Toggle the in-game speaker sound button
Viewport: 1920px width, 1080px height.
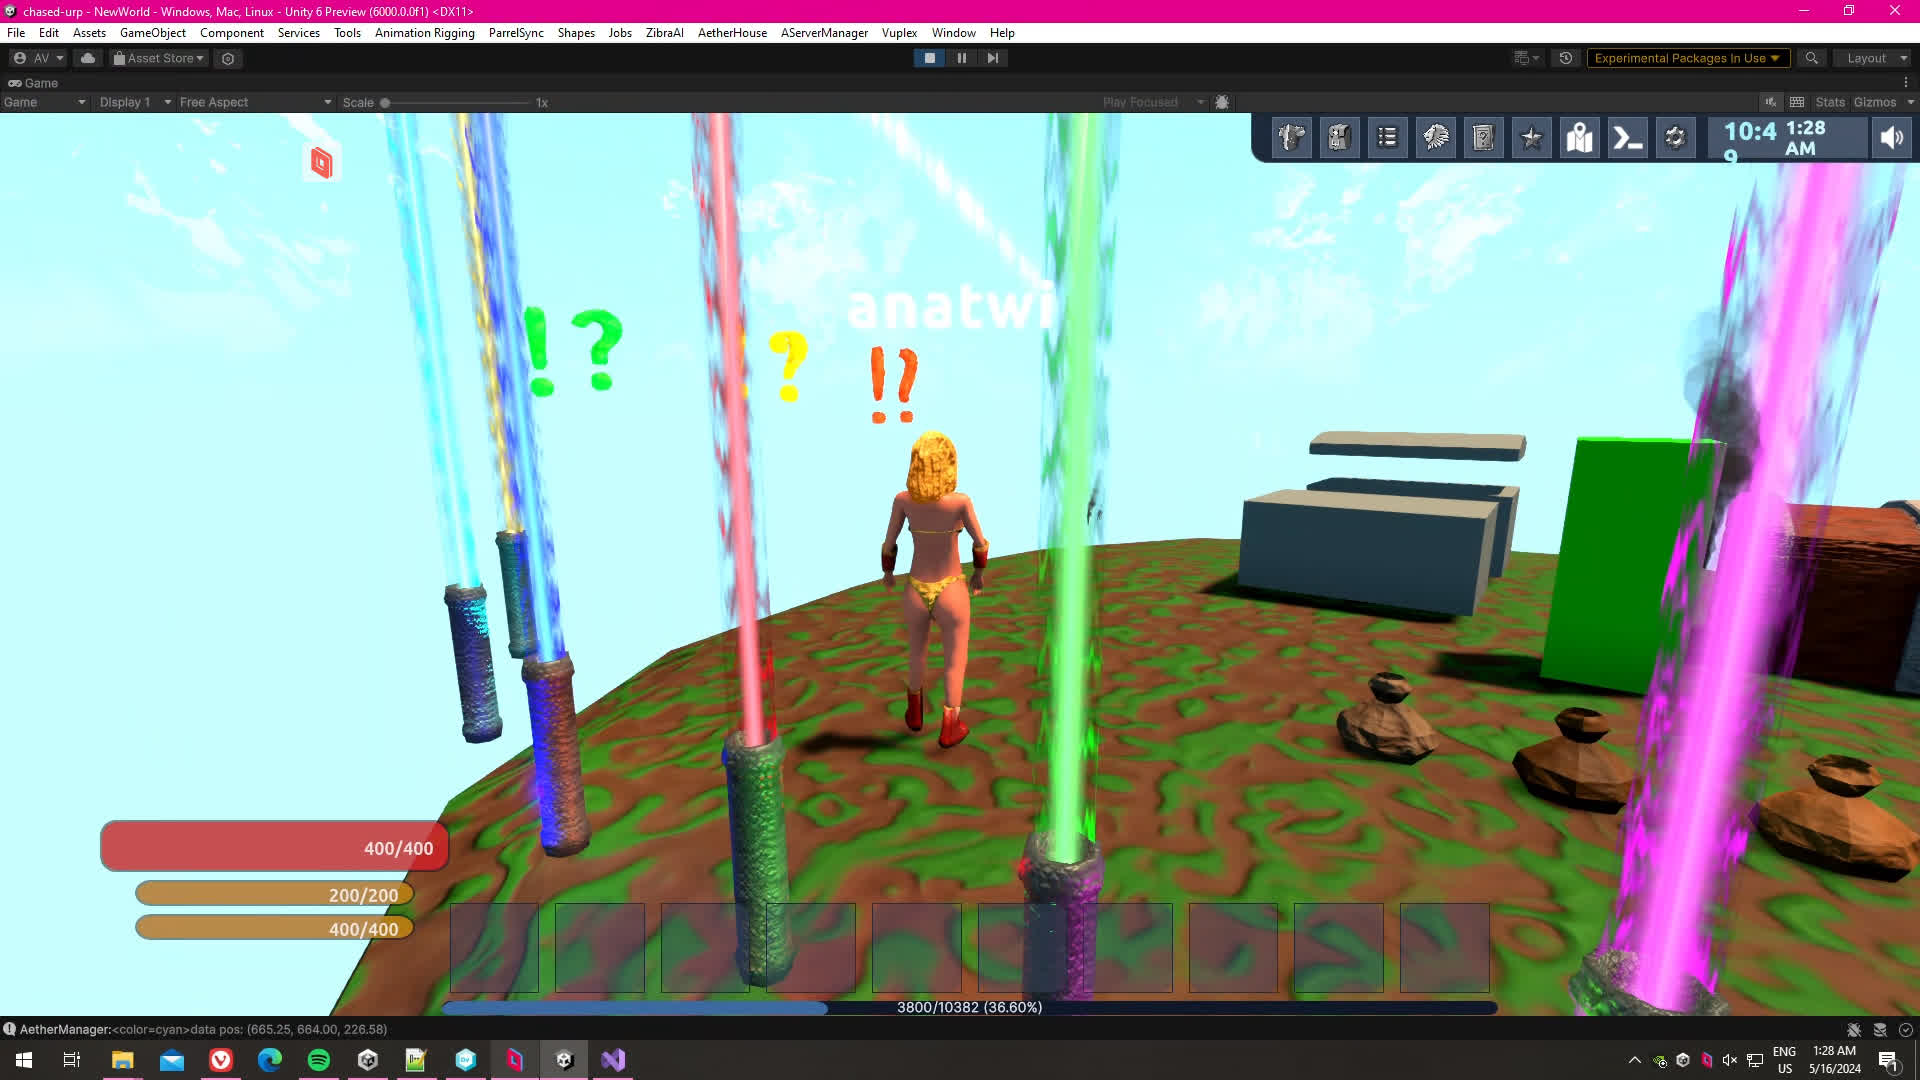coord(1891,138)
